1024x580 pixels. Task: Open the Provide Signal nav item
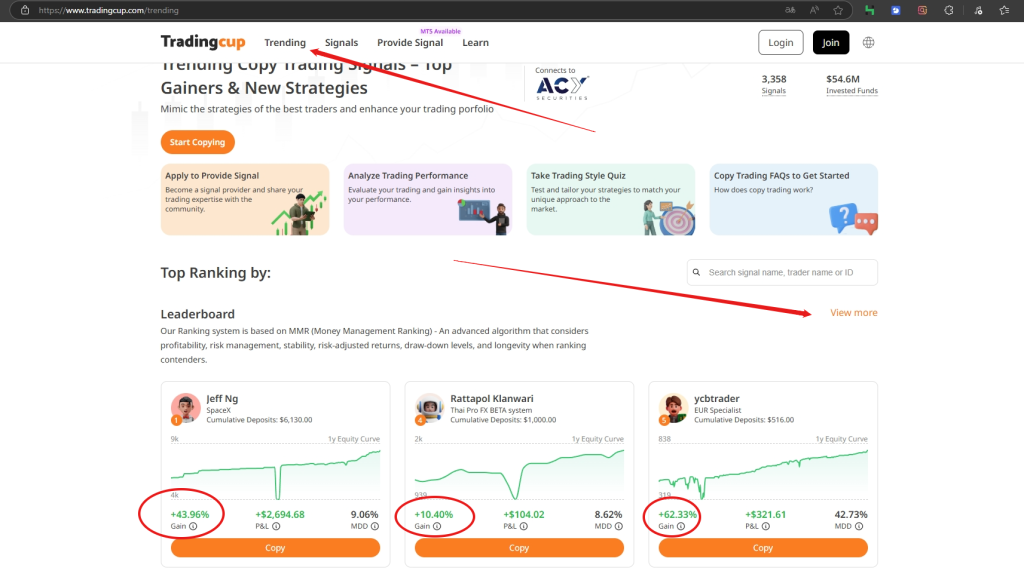click(x=410, y=43)
